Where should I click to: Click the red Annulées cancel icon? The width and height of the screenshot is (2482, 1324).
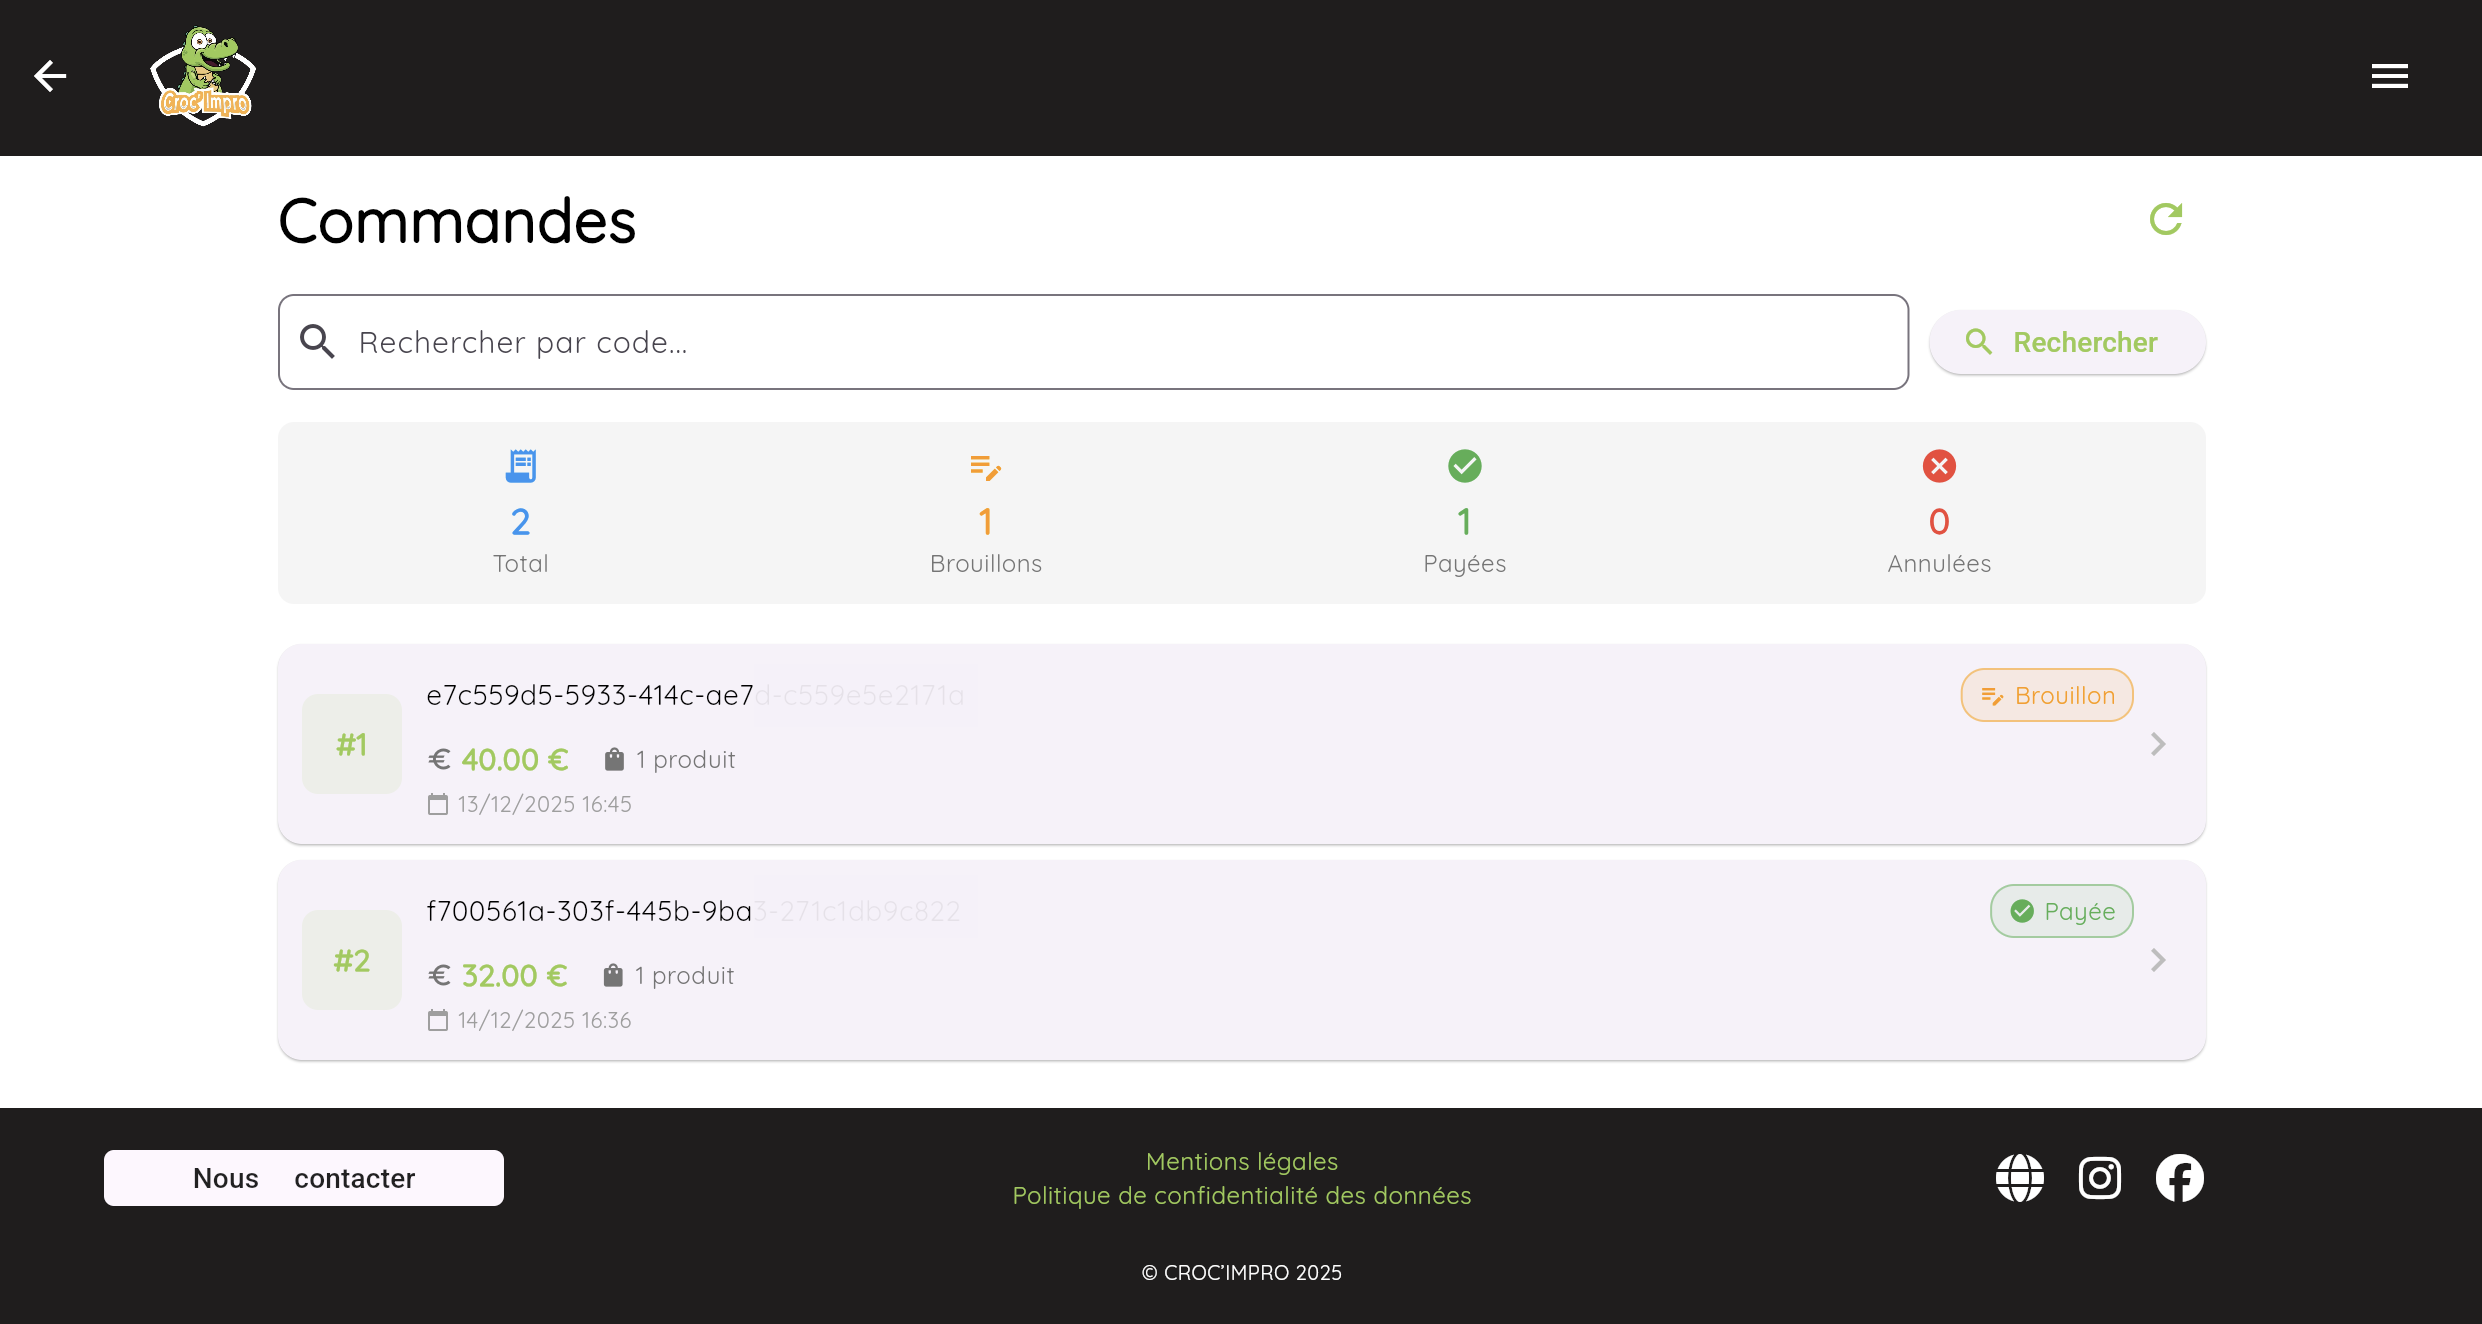(1938, 465)
